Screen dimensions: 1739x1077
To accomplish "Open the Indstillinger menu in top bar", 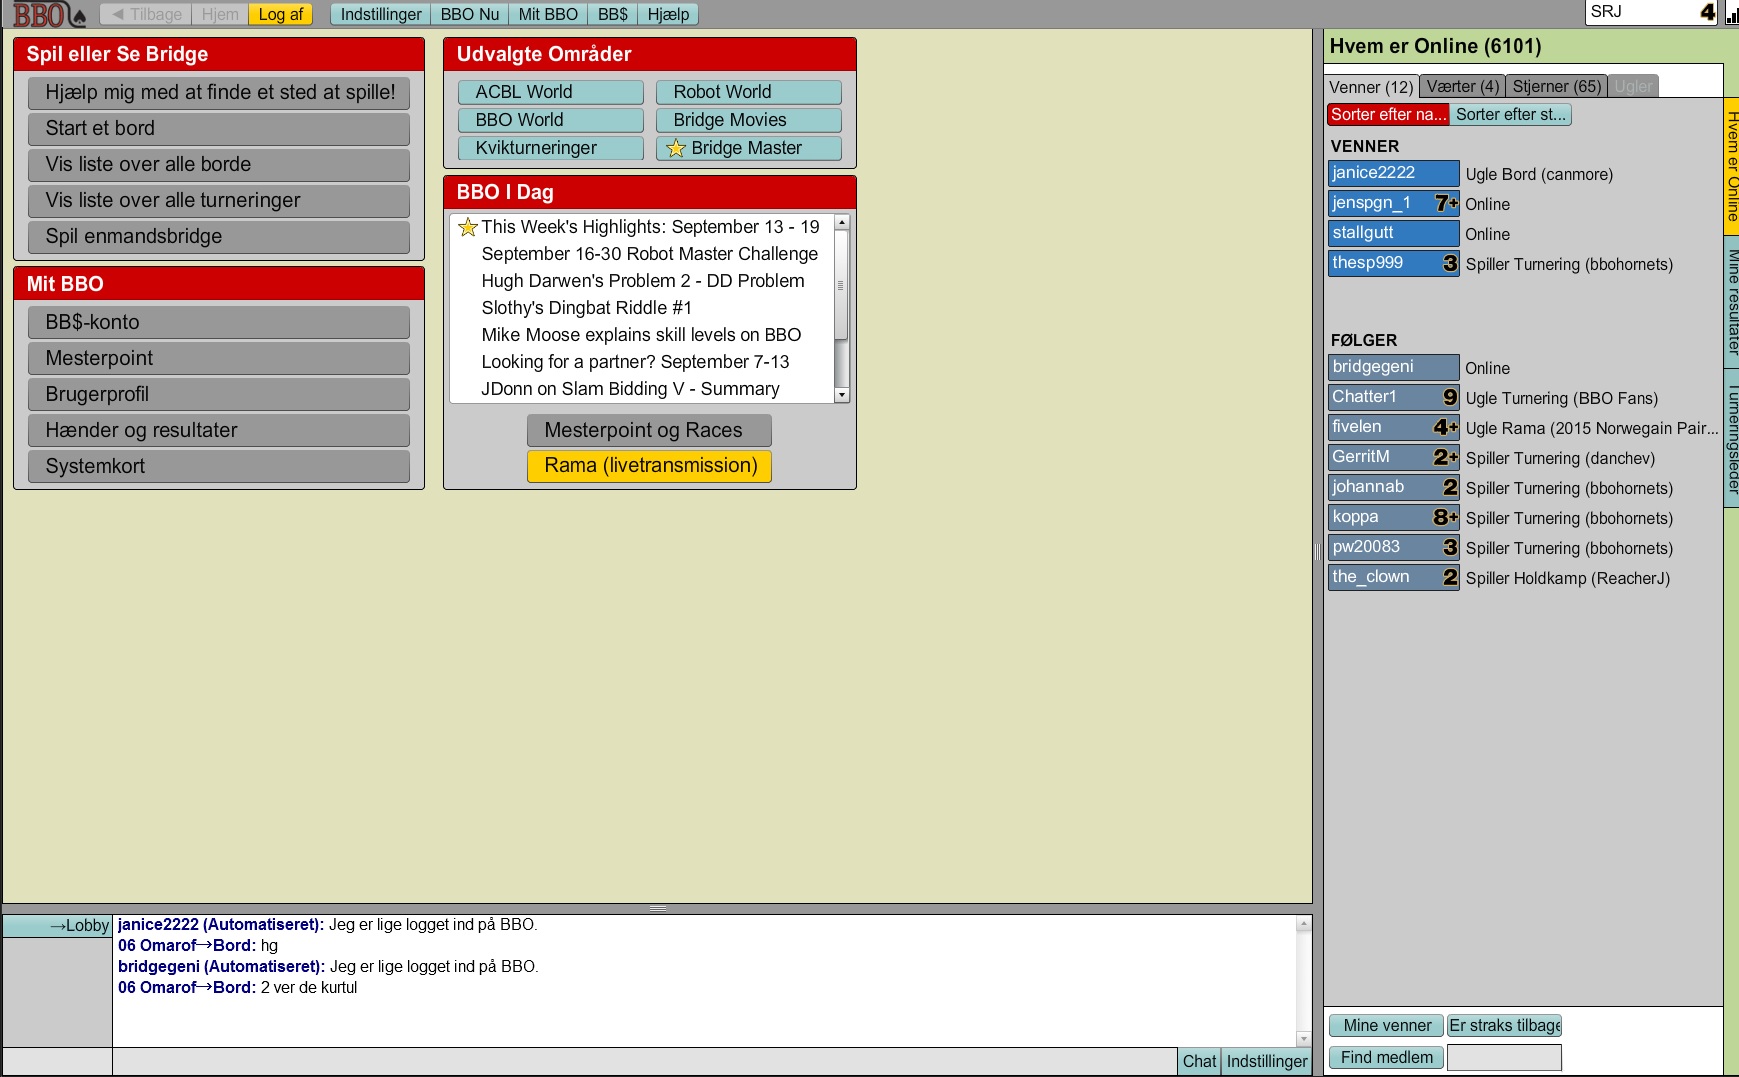I will click(x=381, y=14).
